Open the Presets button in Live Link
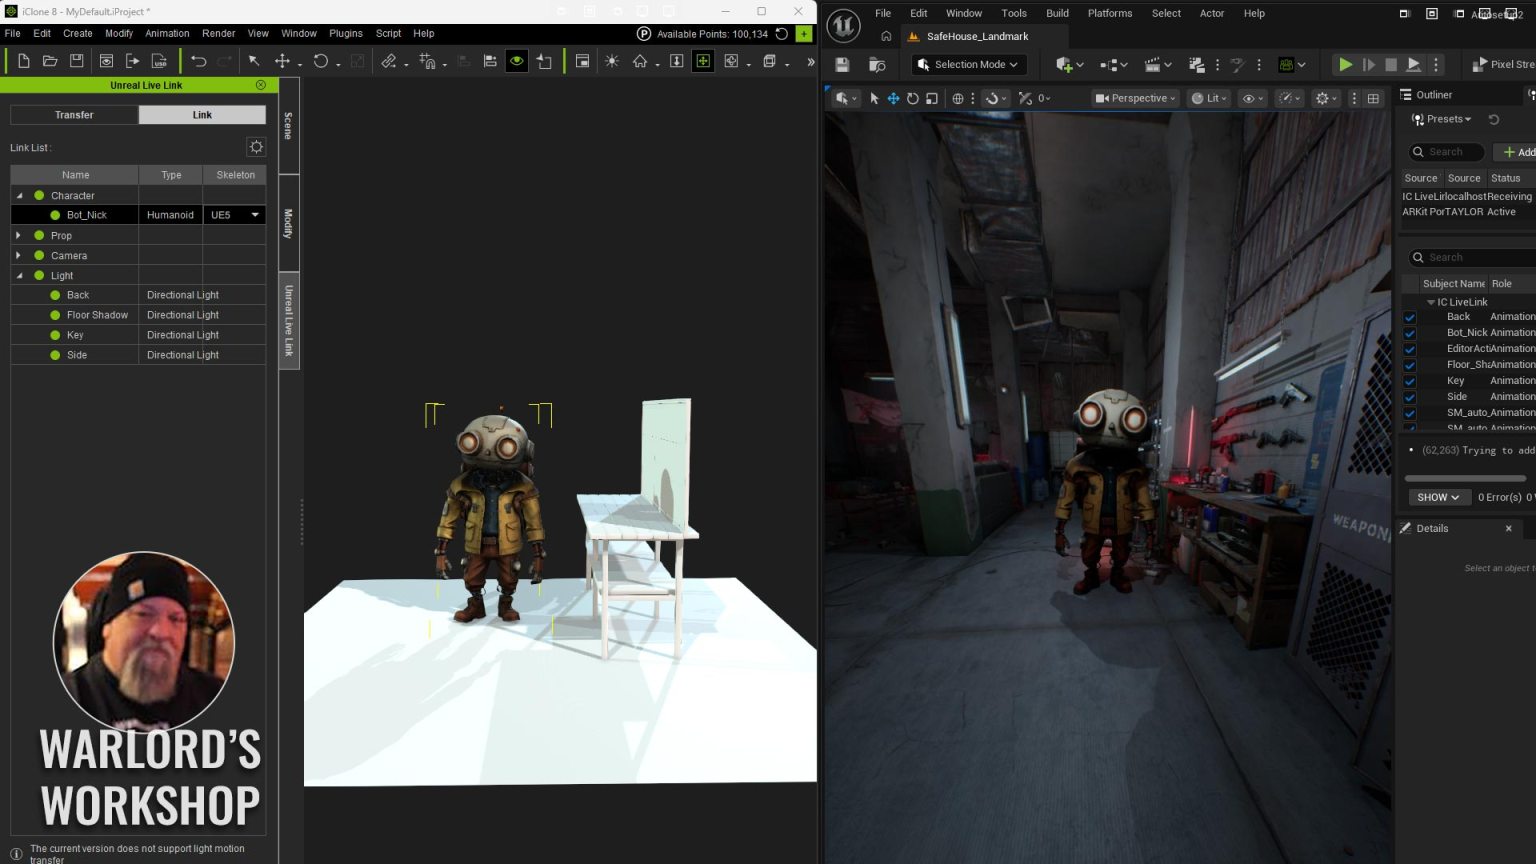Viewport: 1536px width, 864px height. pyautogui.click(x=1442, y=119)
